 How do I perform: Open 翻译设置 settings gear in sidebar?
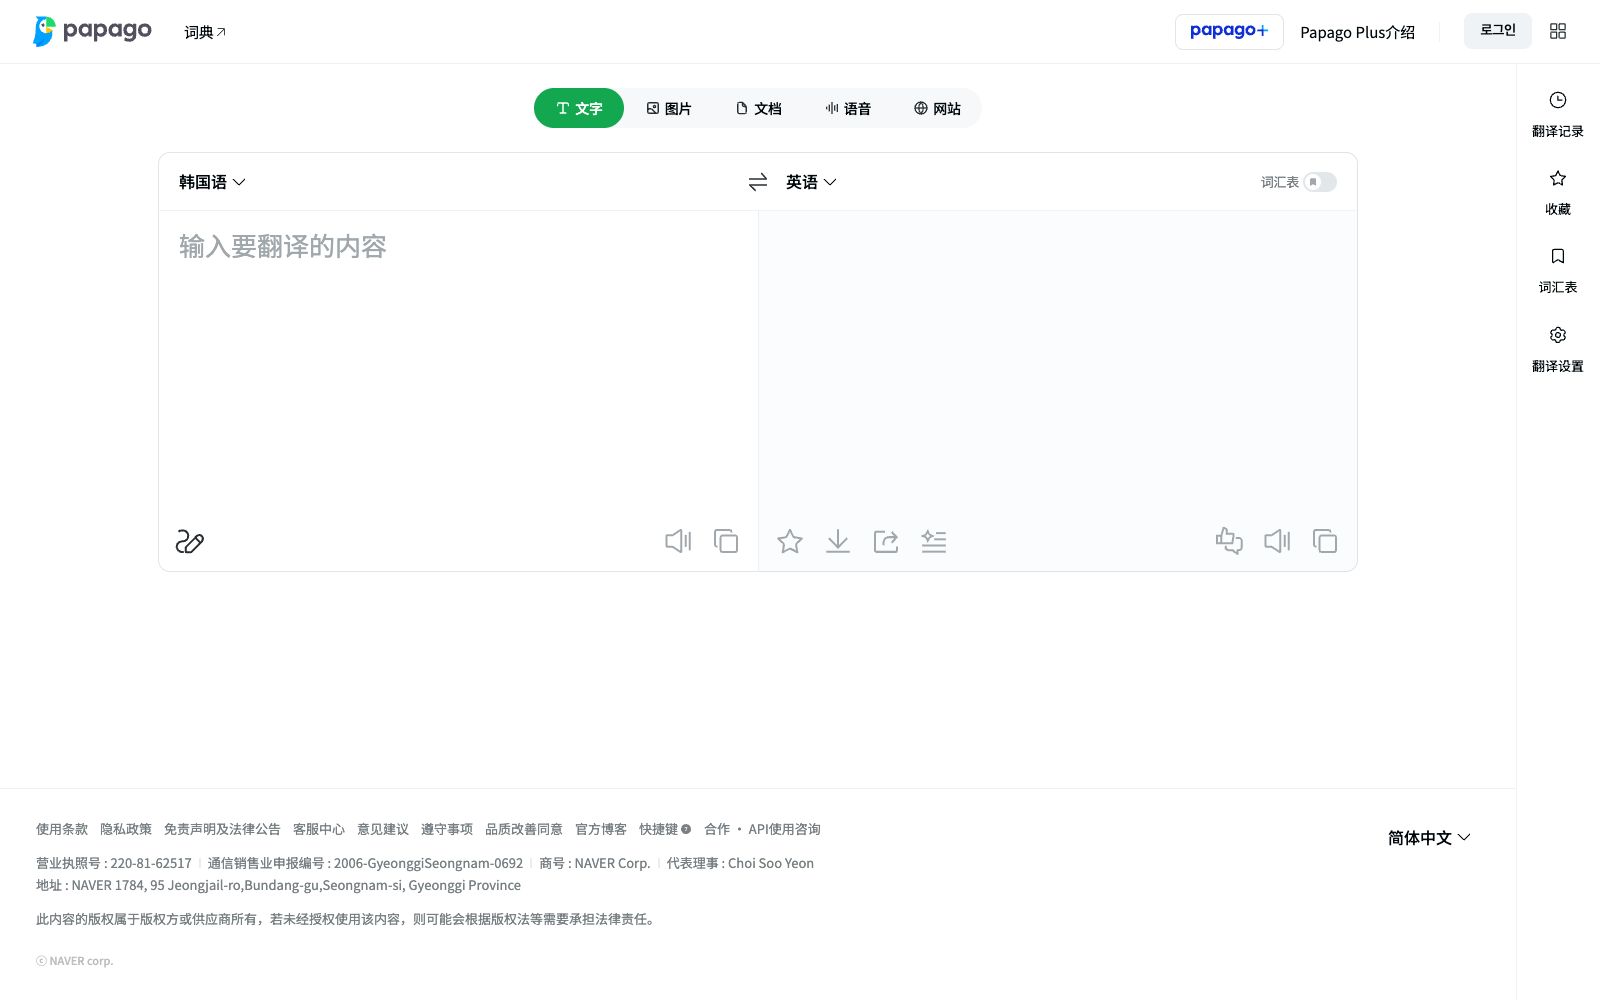tap(1558, 349)
